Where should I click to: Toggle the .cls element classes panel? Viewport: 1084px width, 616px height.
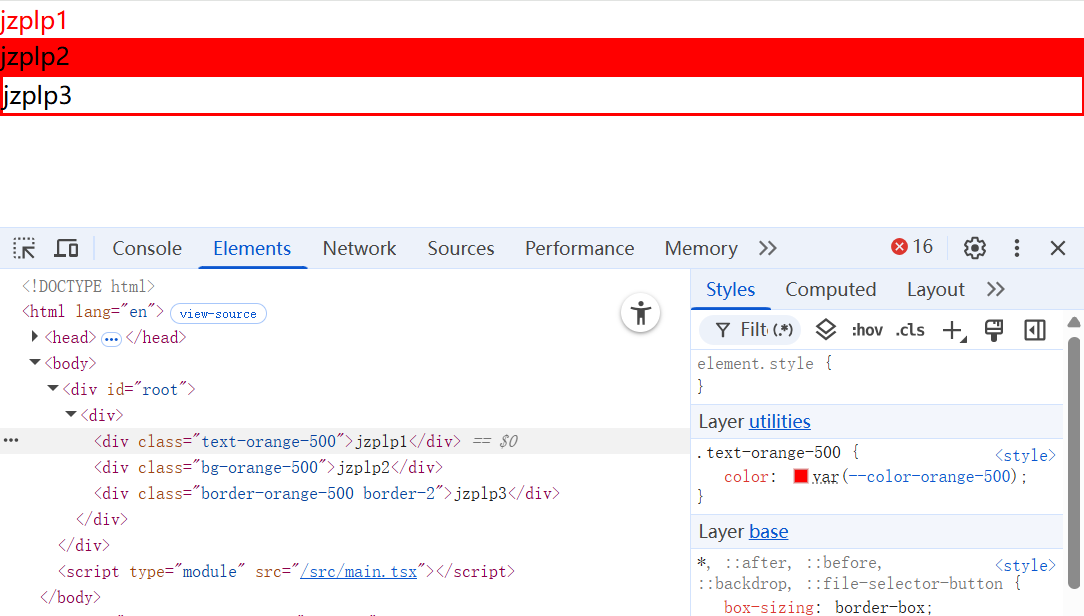click(x=910, y=330)
